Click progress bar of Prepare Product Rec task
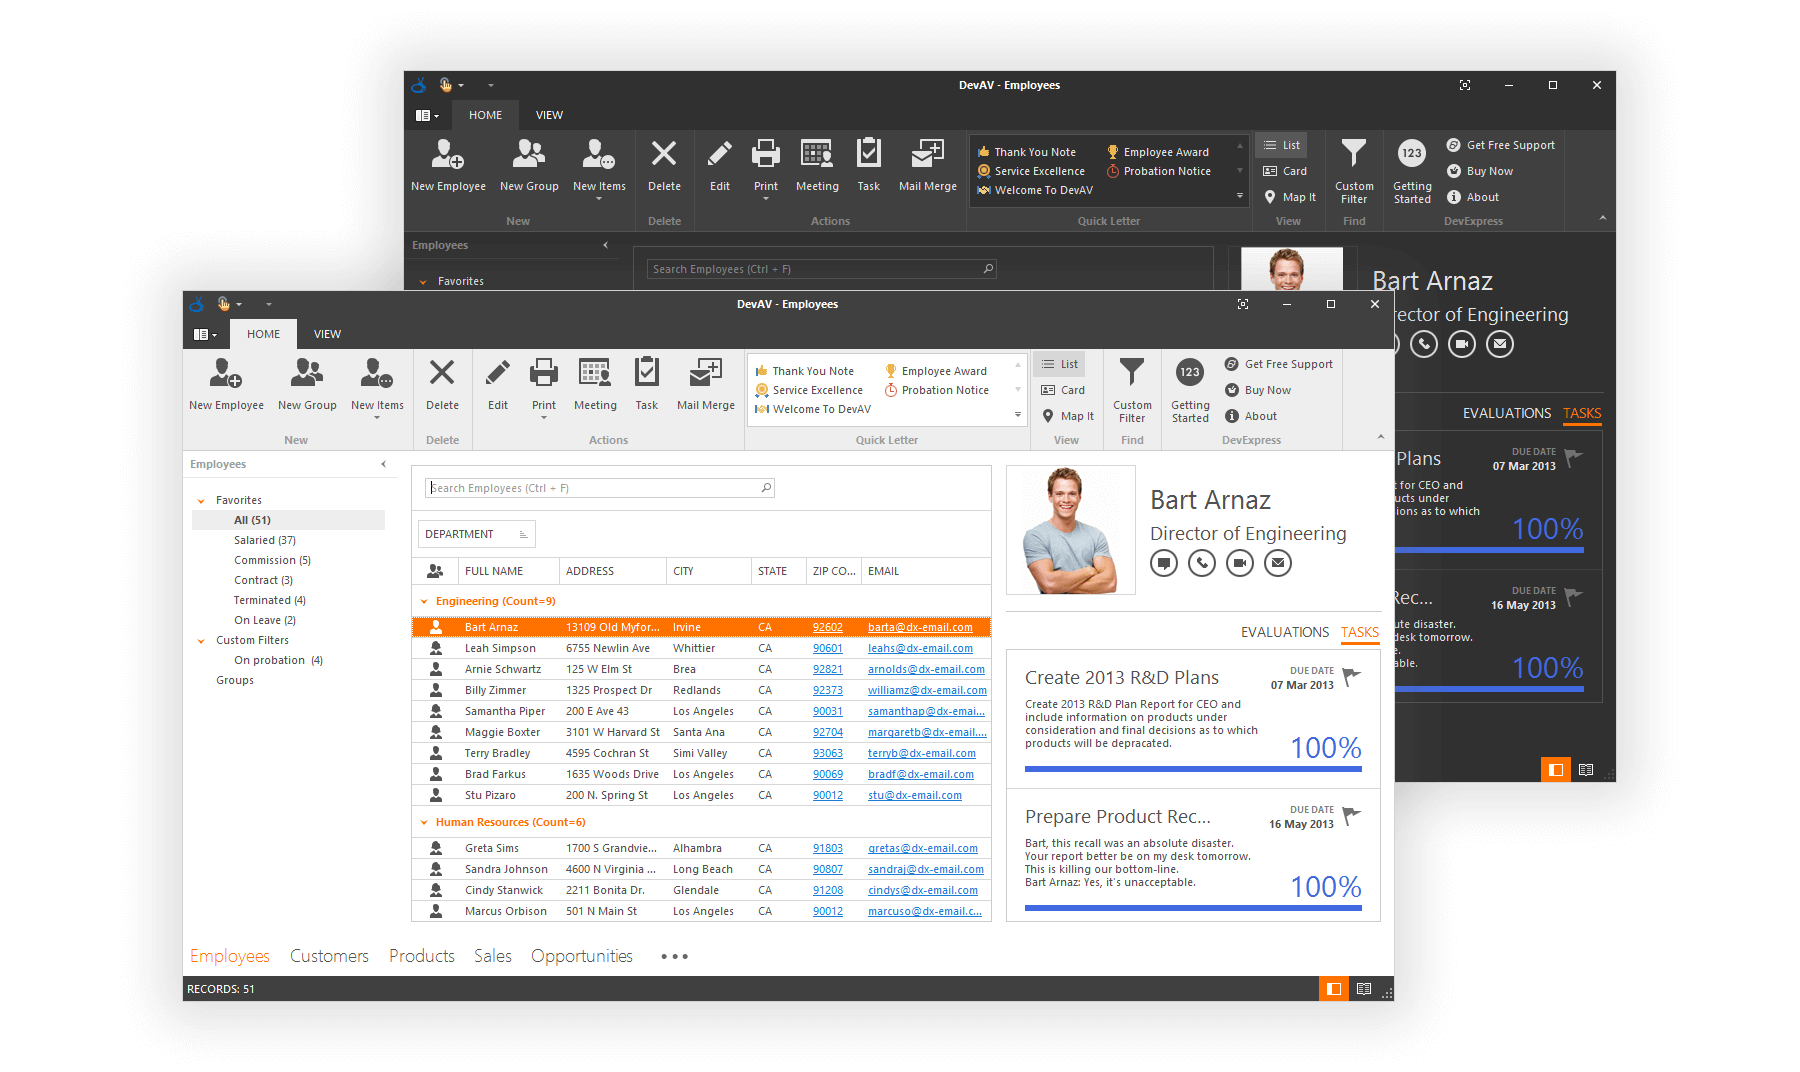The height and width of the screenshot is (1072, 1800). (1193, 908)
